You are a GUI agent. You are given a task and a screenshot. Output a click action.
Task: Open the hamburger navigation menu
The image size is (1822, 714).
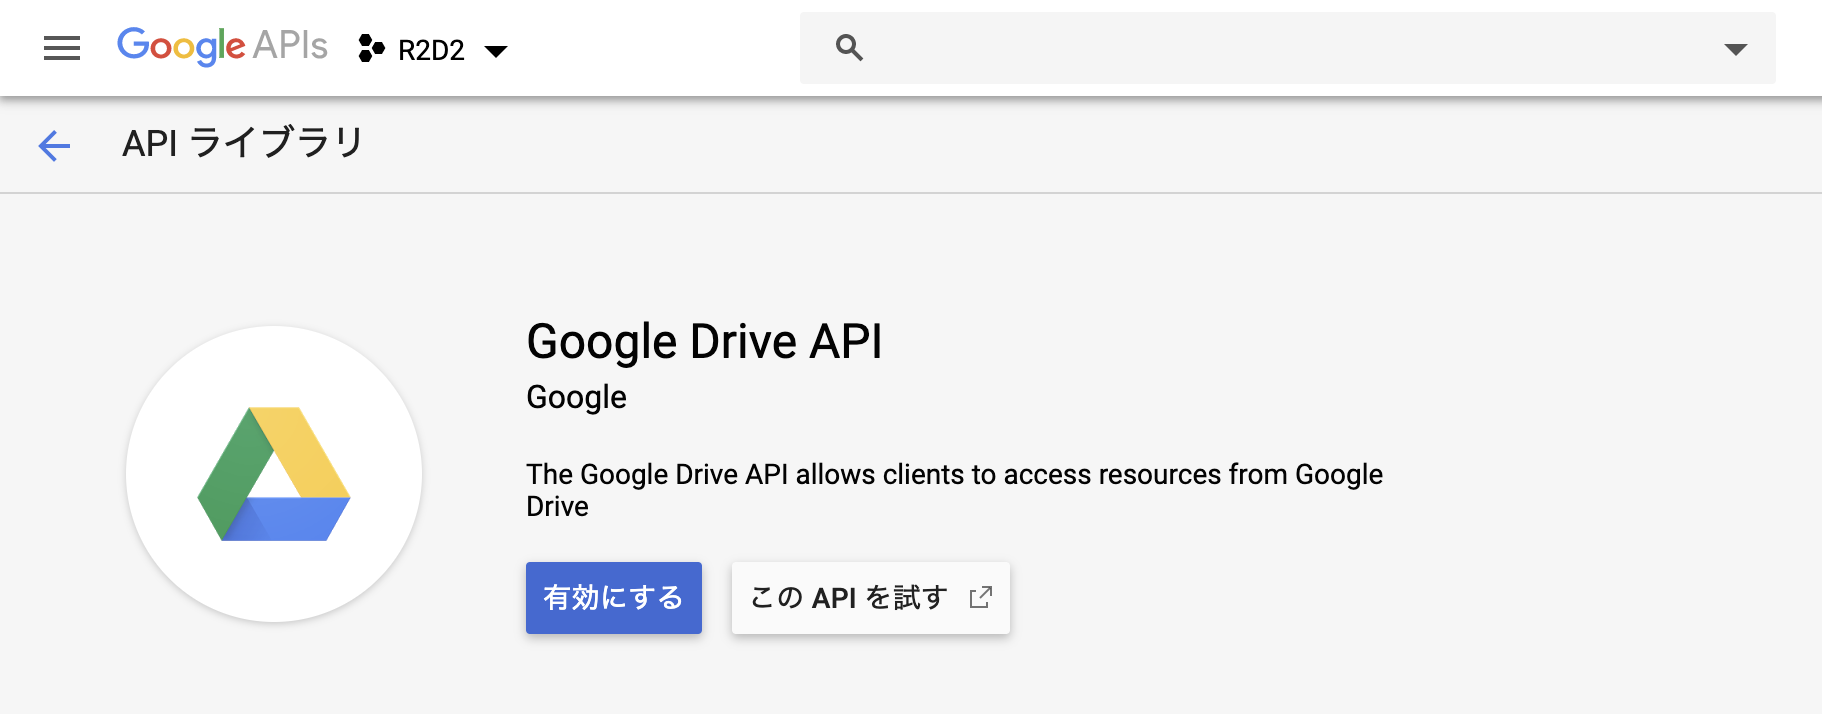(x=62, y=48)
